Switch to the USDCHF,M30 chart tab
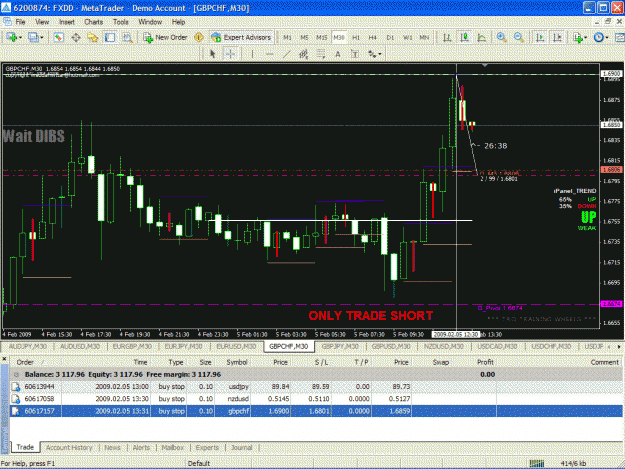The height and width of the screenshot is (469, 625). coord(551,346)
